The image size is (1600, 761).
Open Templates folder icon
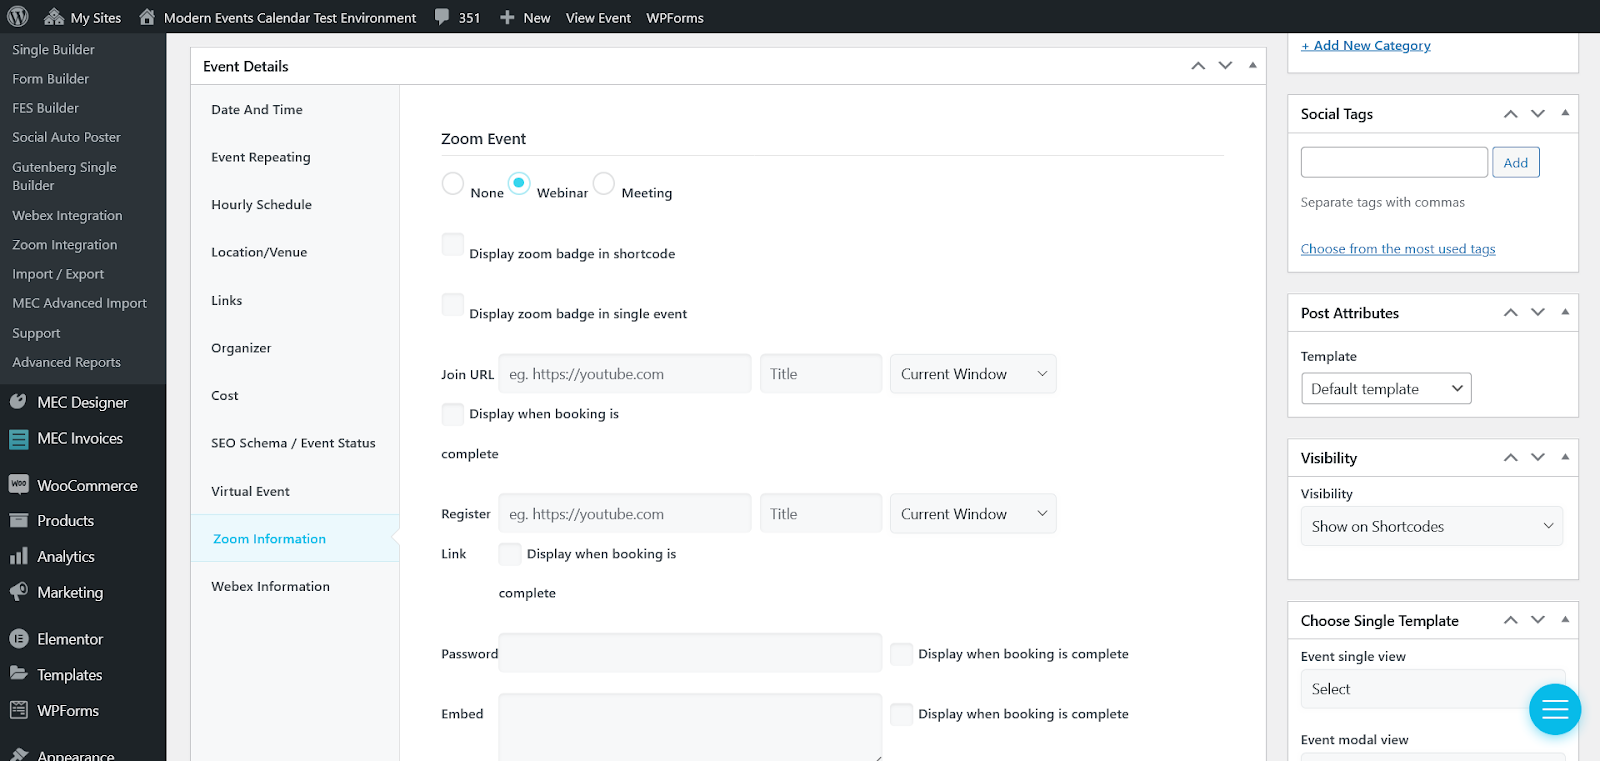18,674
